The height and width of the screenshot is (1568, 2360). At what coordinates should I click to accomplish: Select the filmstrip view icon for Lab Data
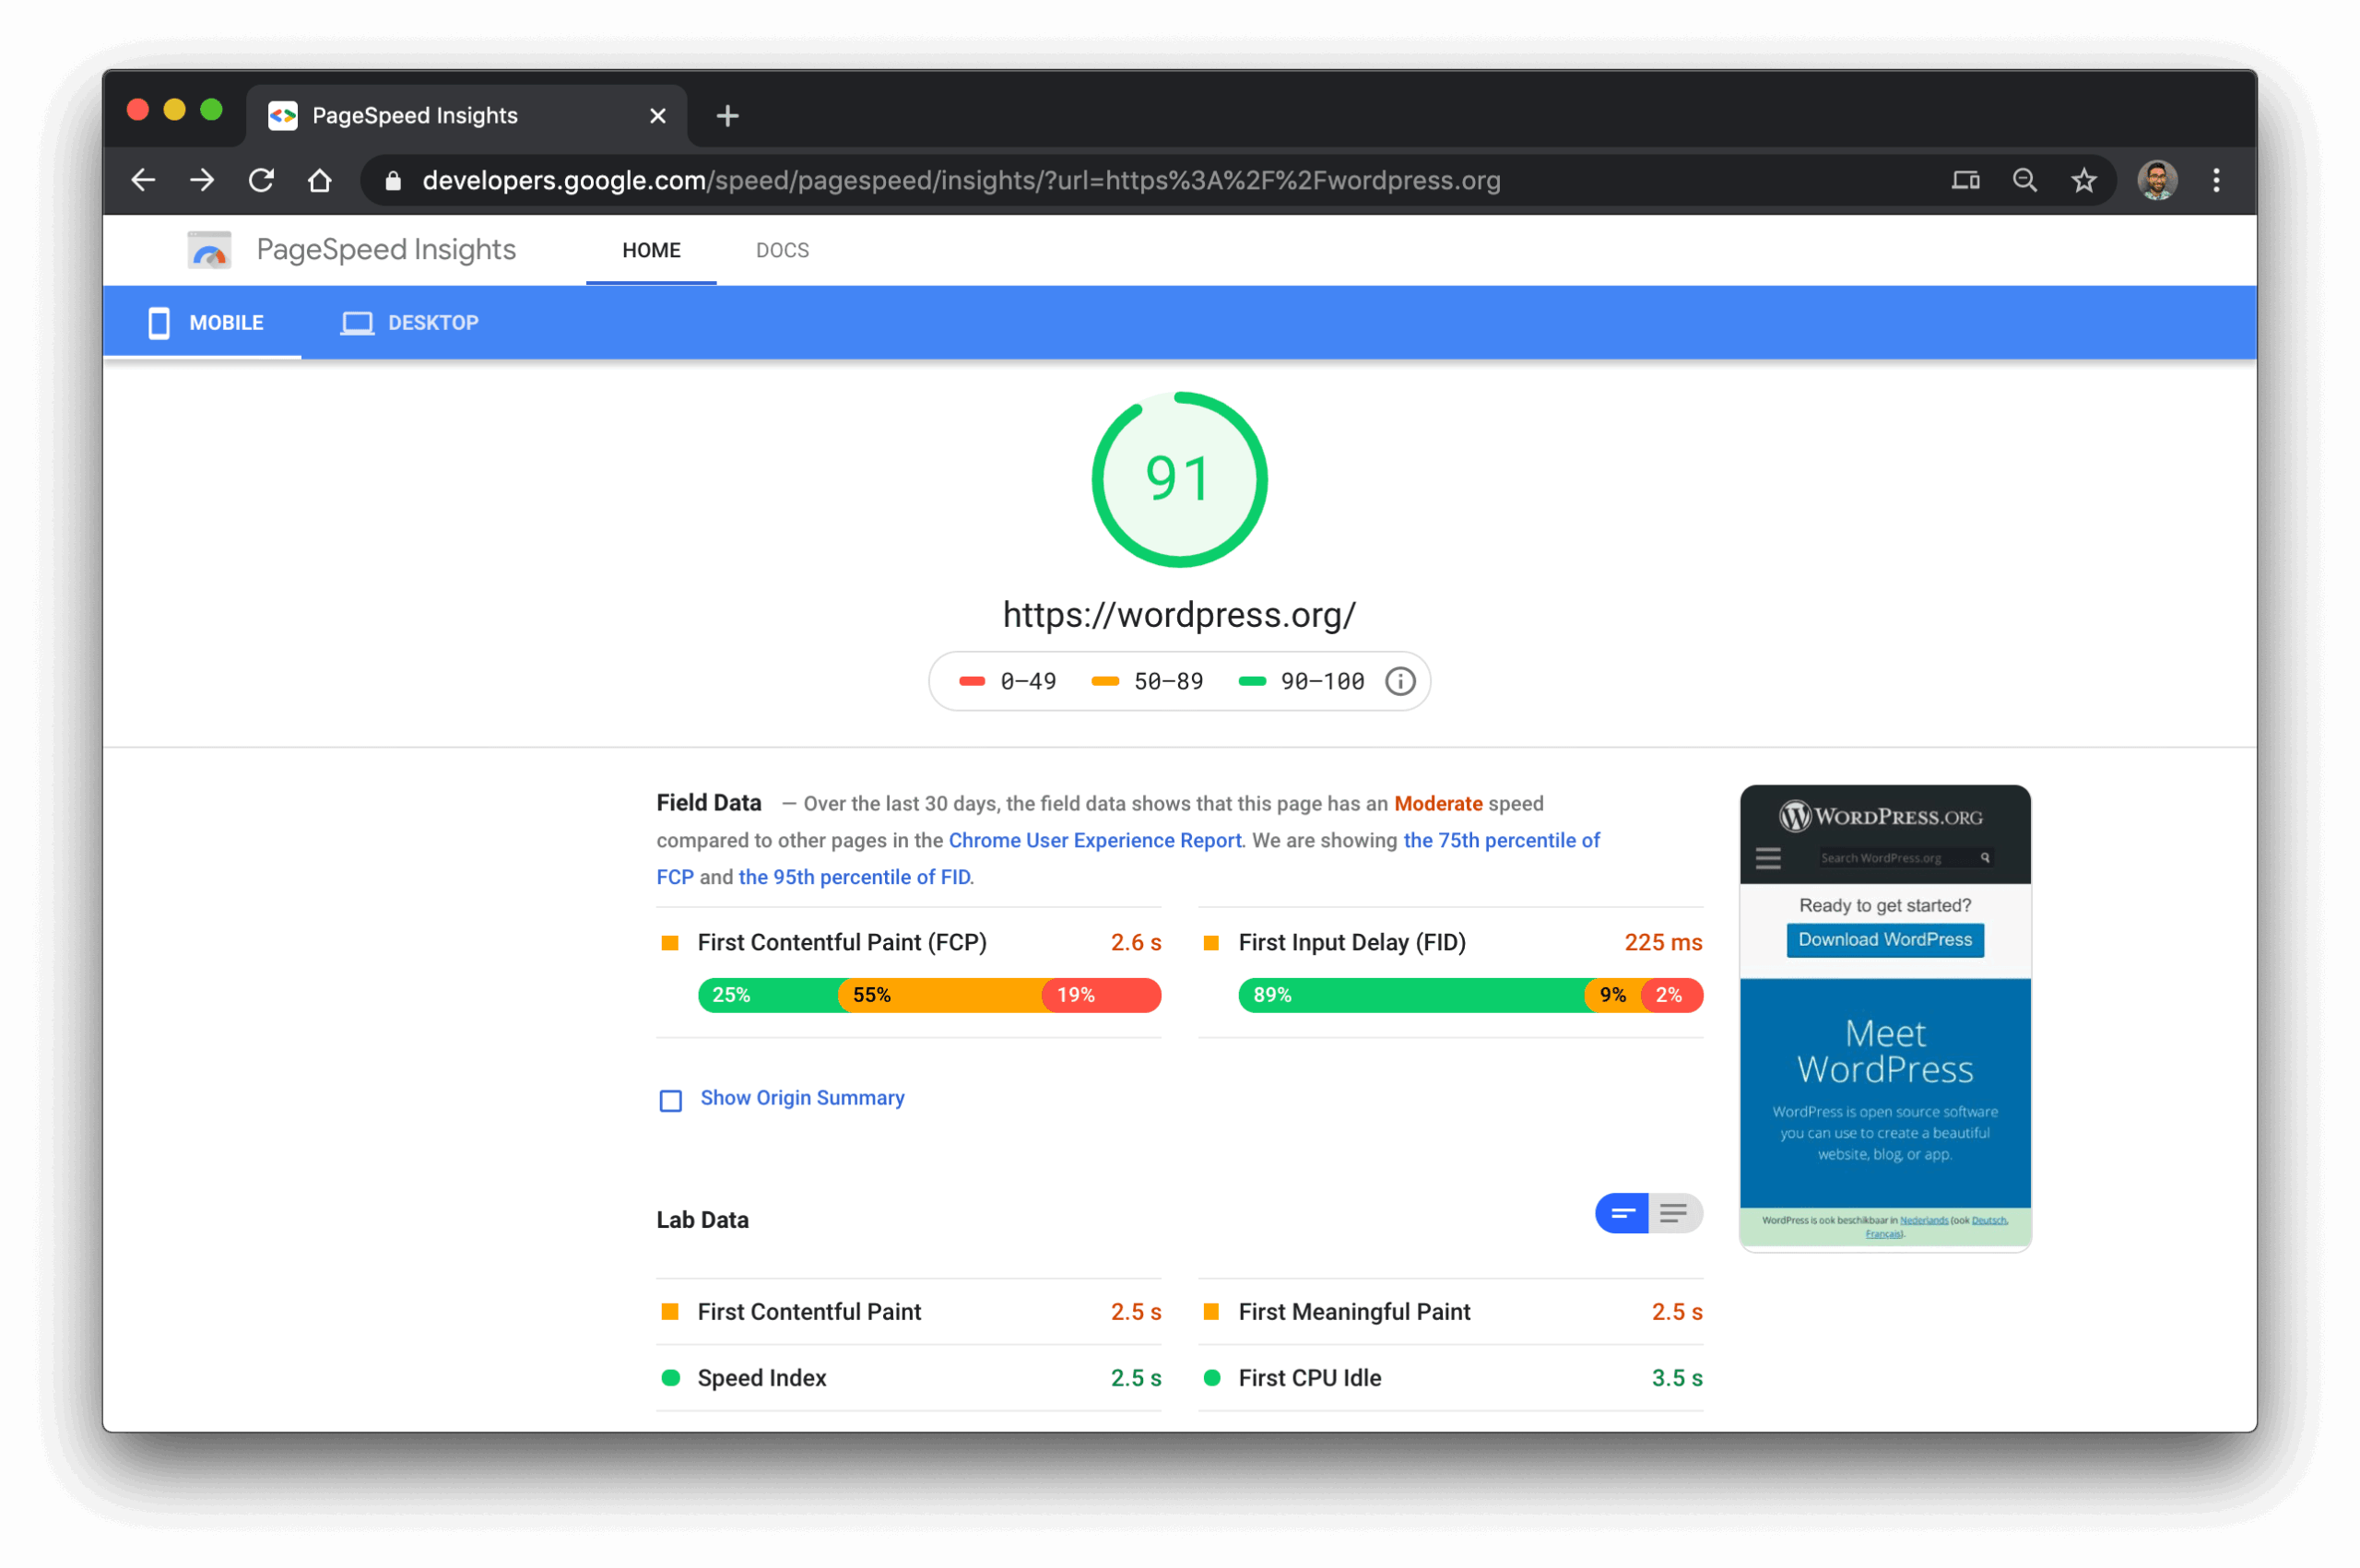pos(1620,1213)
